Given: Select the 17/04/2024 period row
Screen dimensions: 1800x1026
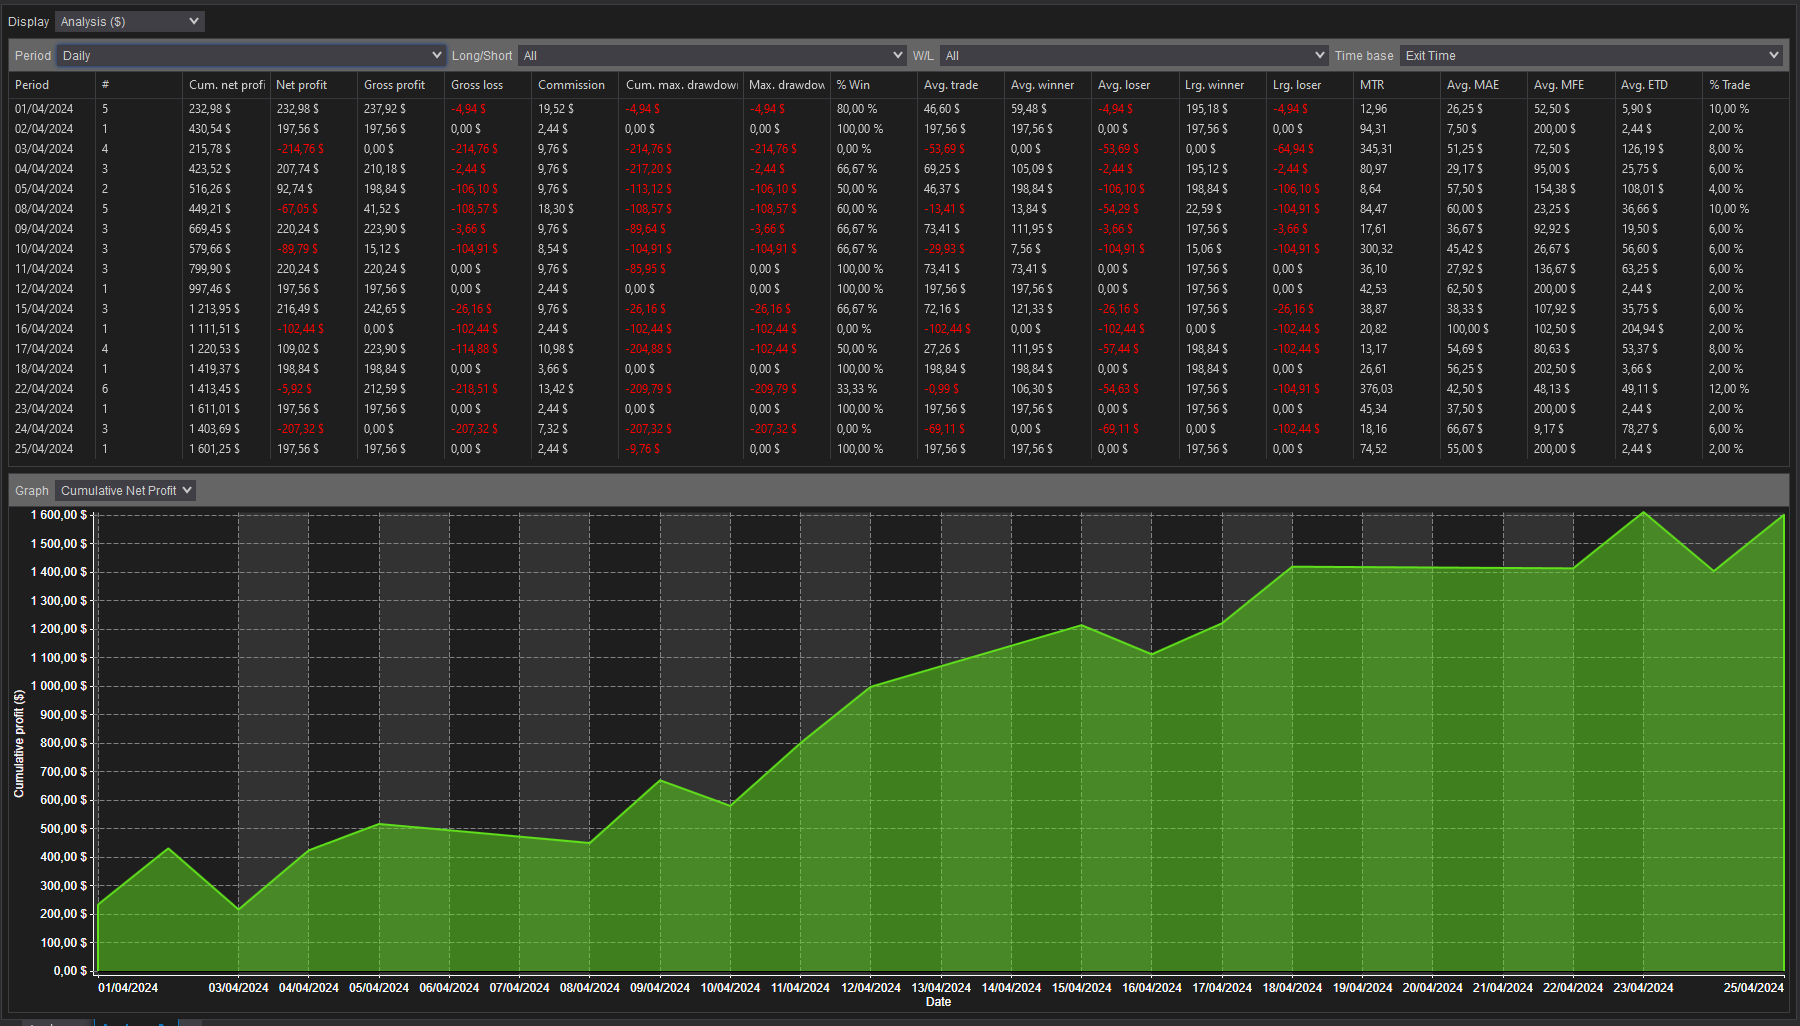Looking at the screenshot, I should (899, 349).
